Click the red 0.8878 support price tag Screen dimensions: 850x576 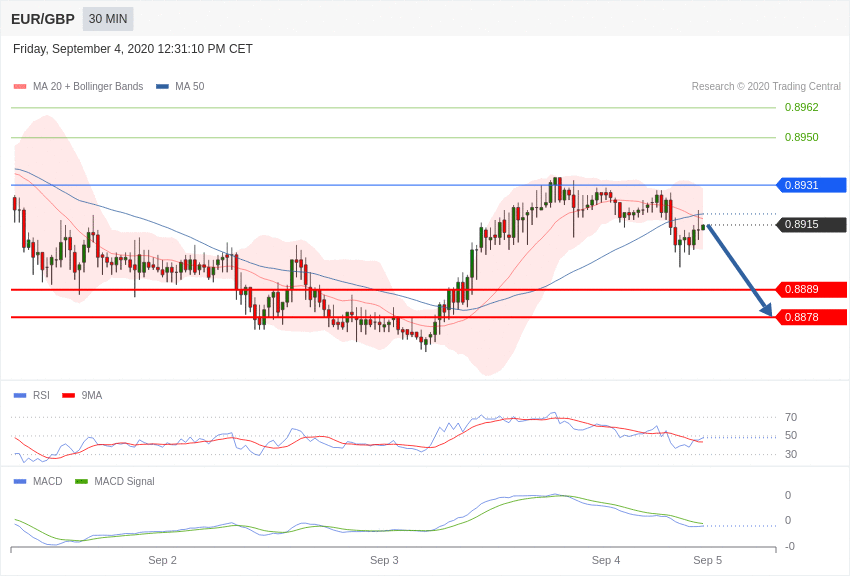click(x=812, y=317)
